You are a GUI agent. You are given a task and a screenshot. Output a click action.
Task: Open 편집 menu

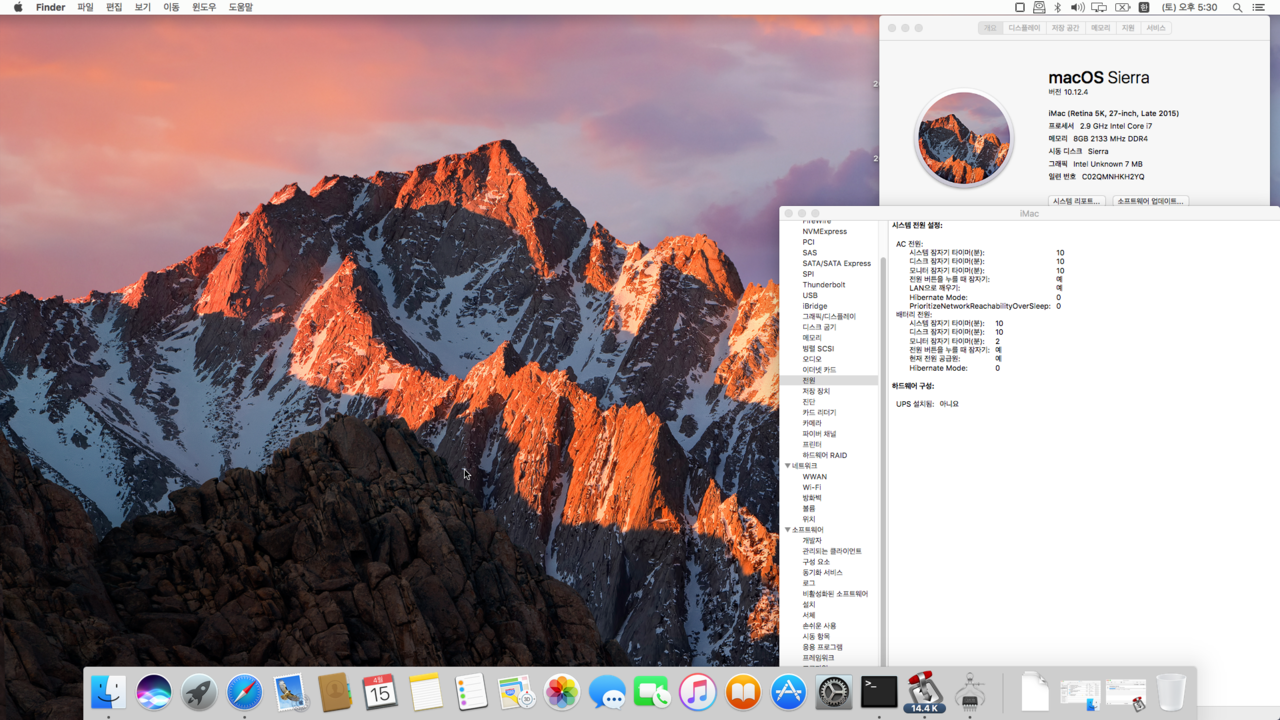pyautogui.click(x=114, y=7)
